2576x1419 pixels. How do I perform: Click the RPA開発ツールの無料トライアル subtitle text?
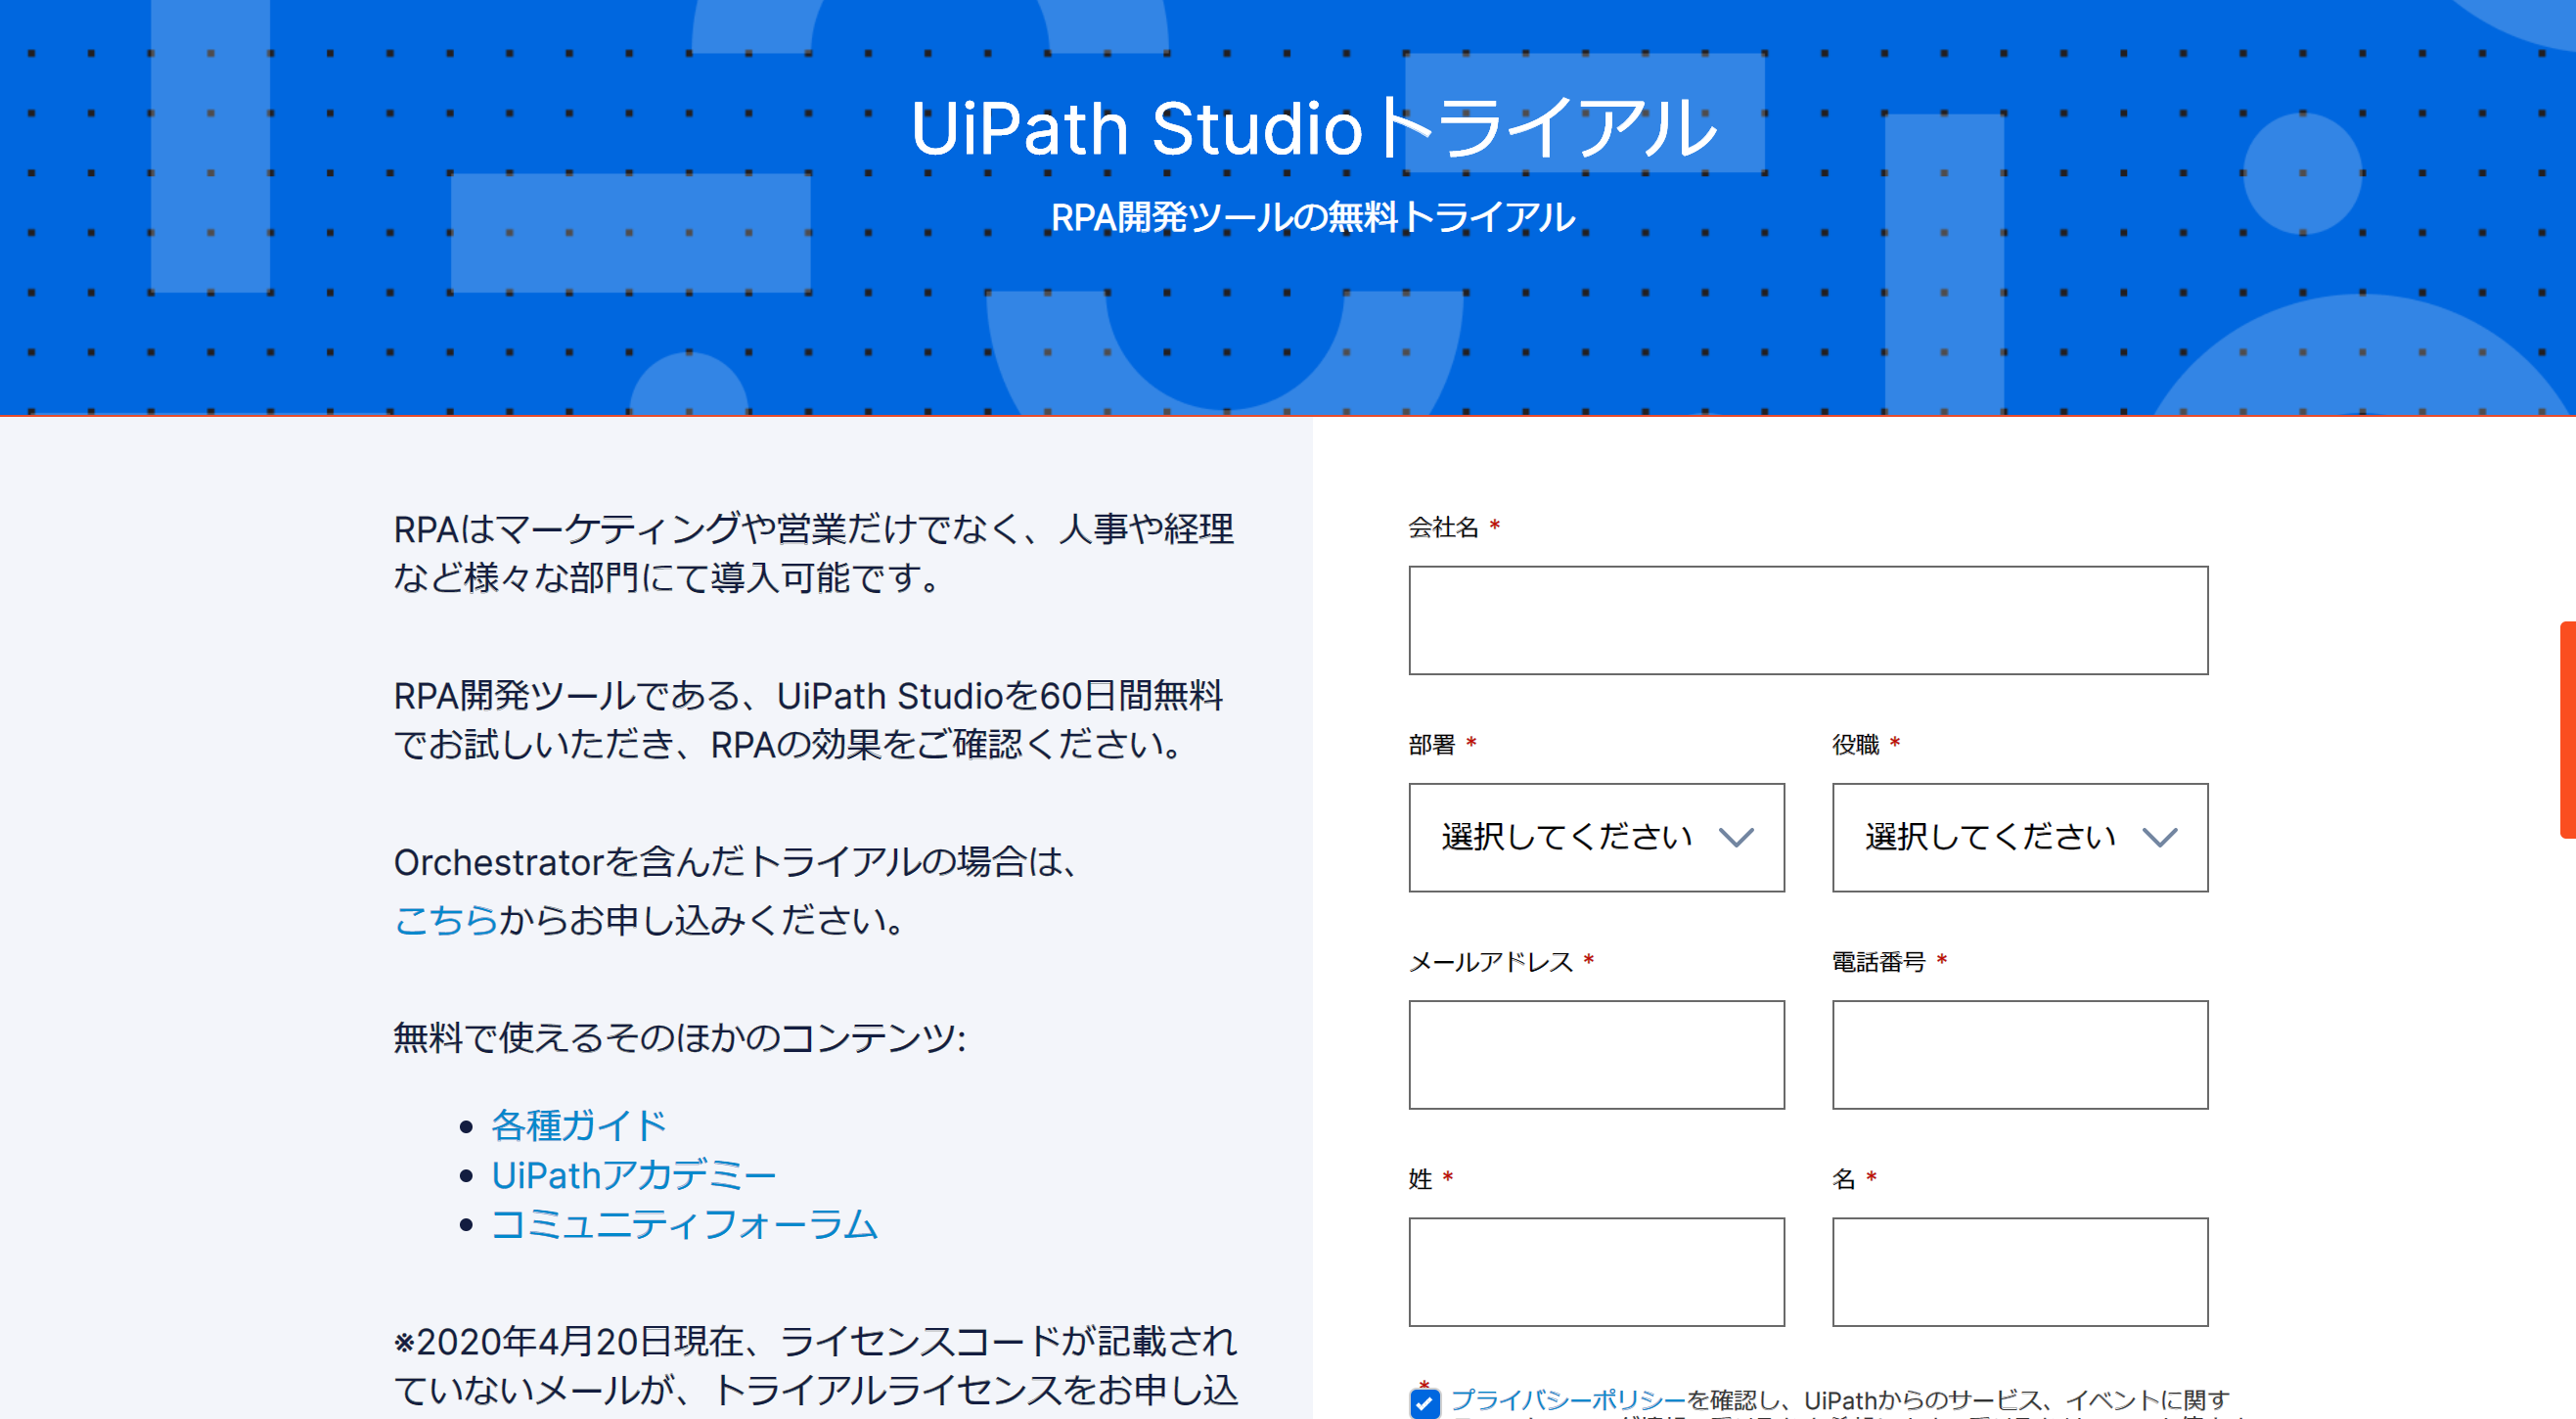[x=1312, y=217]
